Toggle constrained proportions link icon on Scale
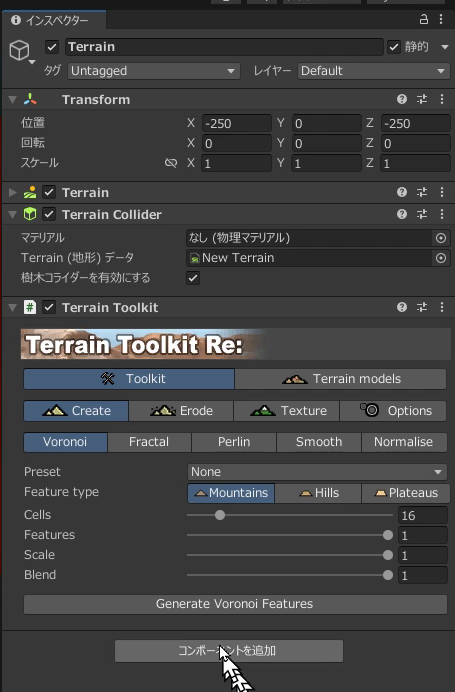The width and height of the screenshot is (455, 692). [171, 163]
